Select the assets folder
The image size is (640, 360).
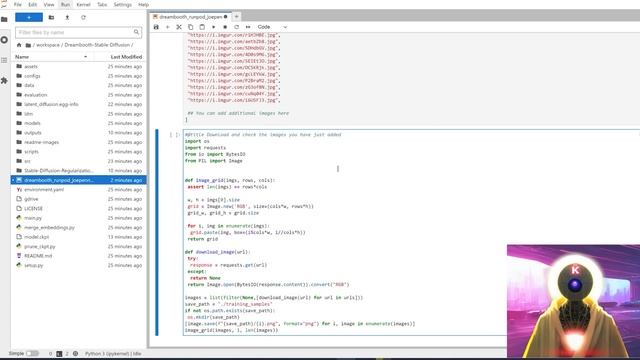[x=78, y=66]
